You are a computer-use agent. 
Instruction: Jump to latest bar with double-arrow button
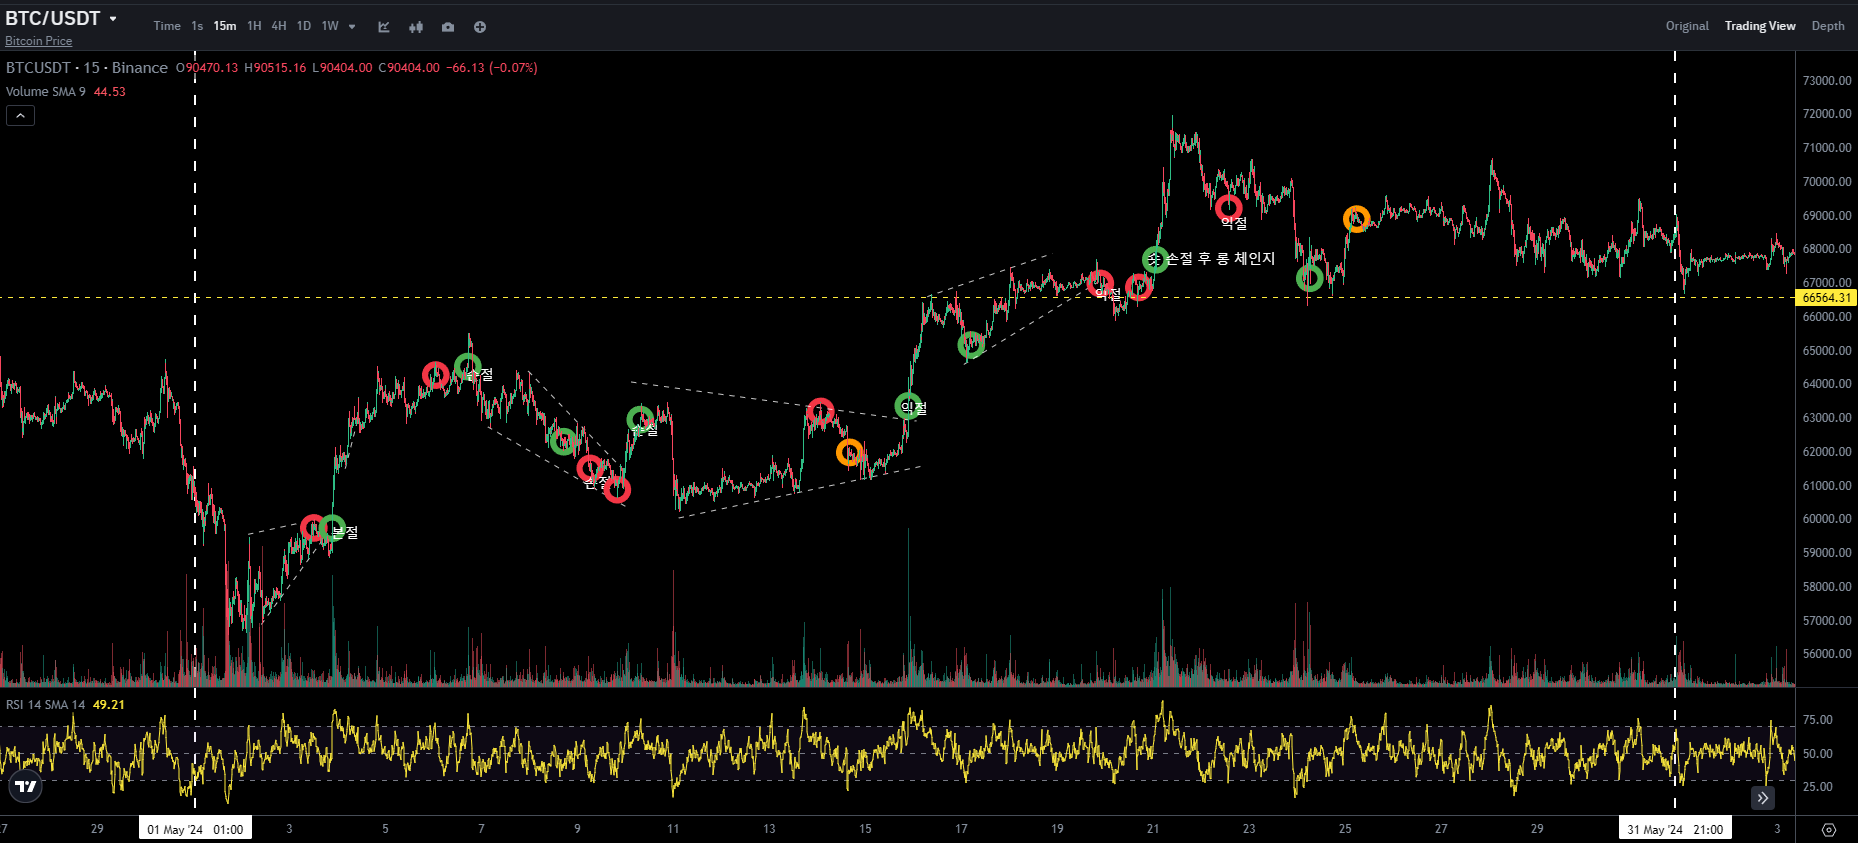click(x=1763, y=797)
